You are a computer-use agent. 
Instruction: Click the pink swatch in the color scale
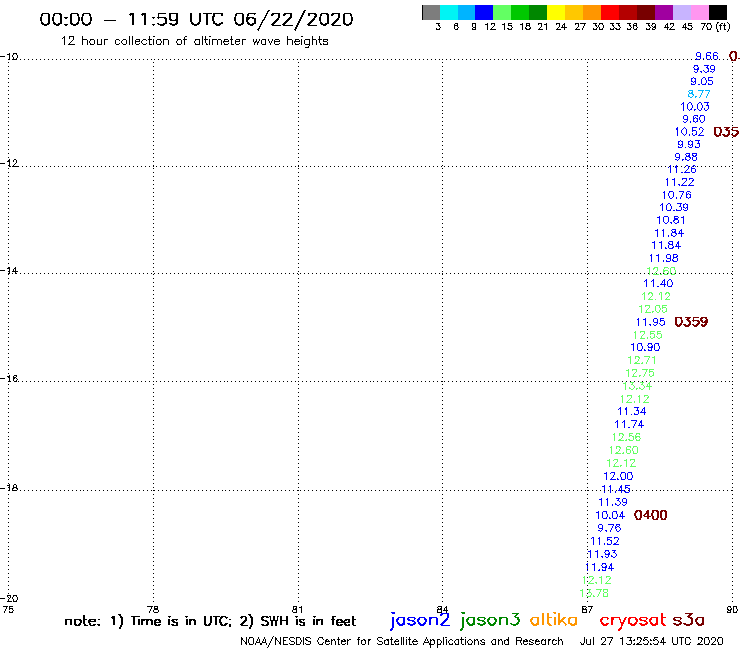(700, 12)
